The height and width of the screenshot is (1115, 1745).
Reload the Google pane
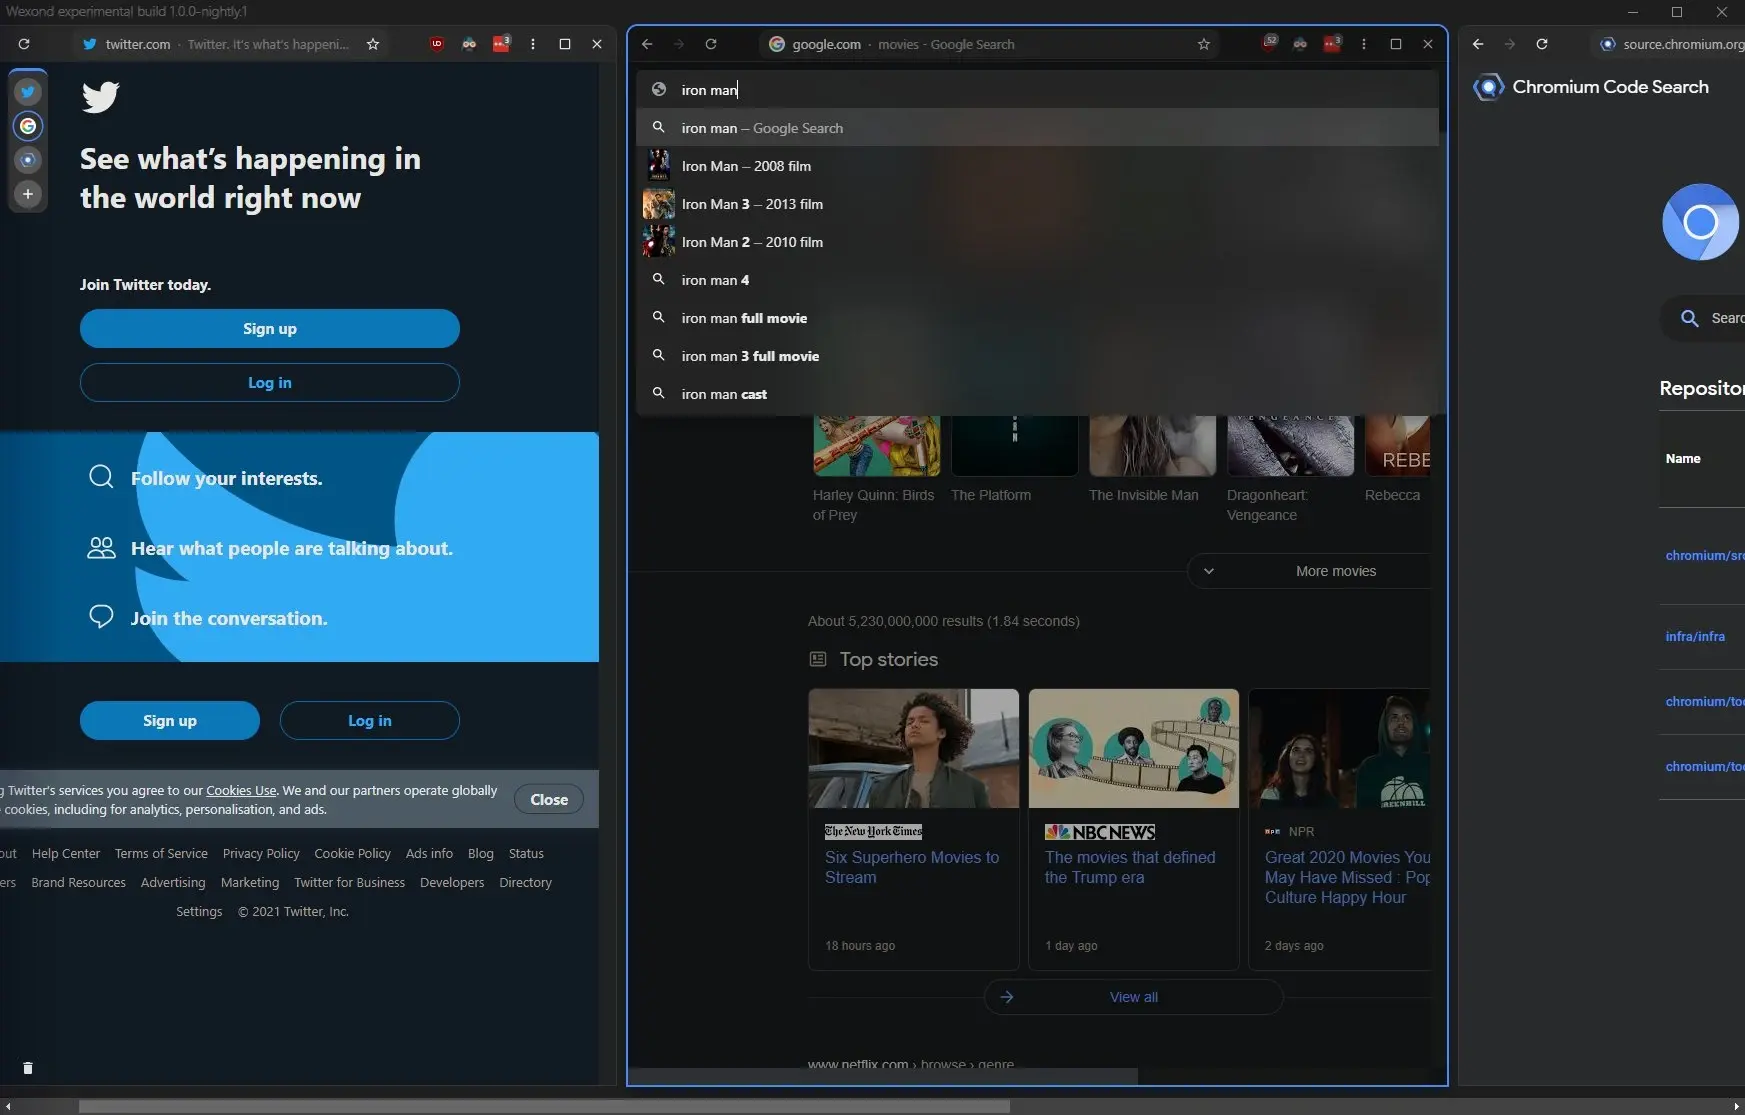[x=711, y=44]
